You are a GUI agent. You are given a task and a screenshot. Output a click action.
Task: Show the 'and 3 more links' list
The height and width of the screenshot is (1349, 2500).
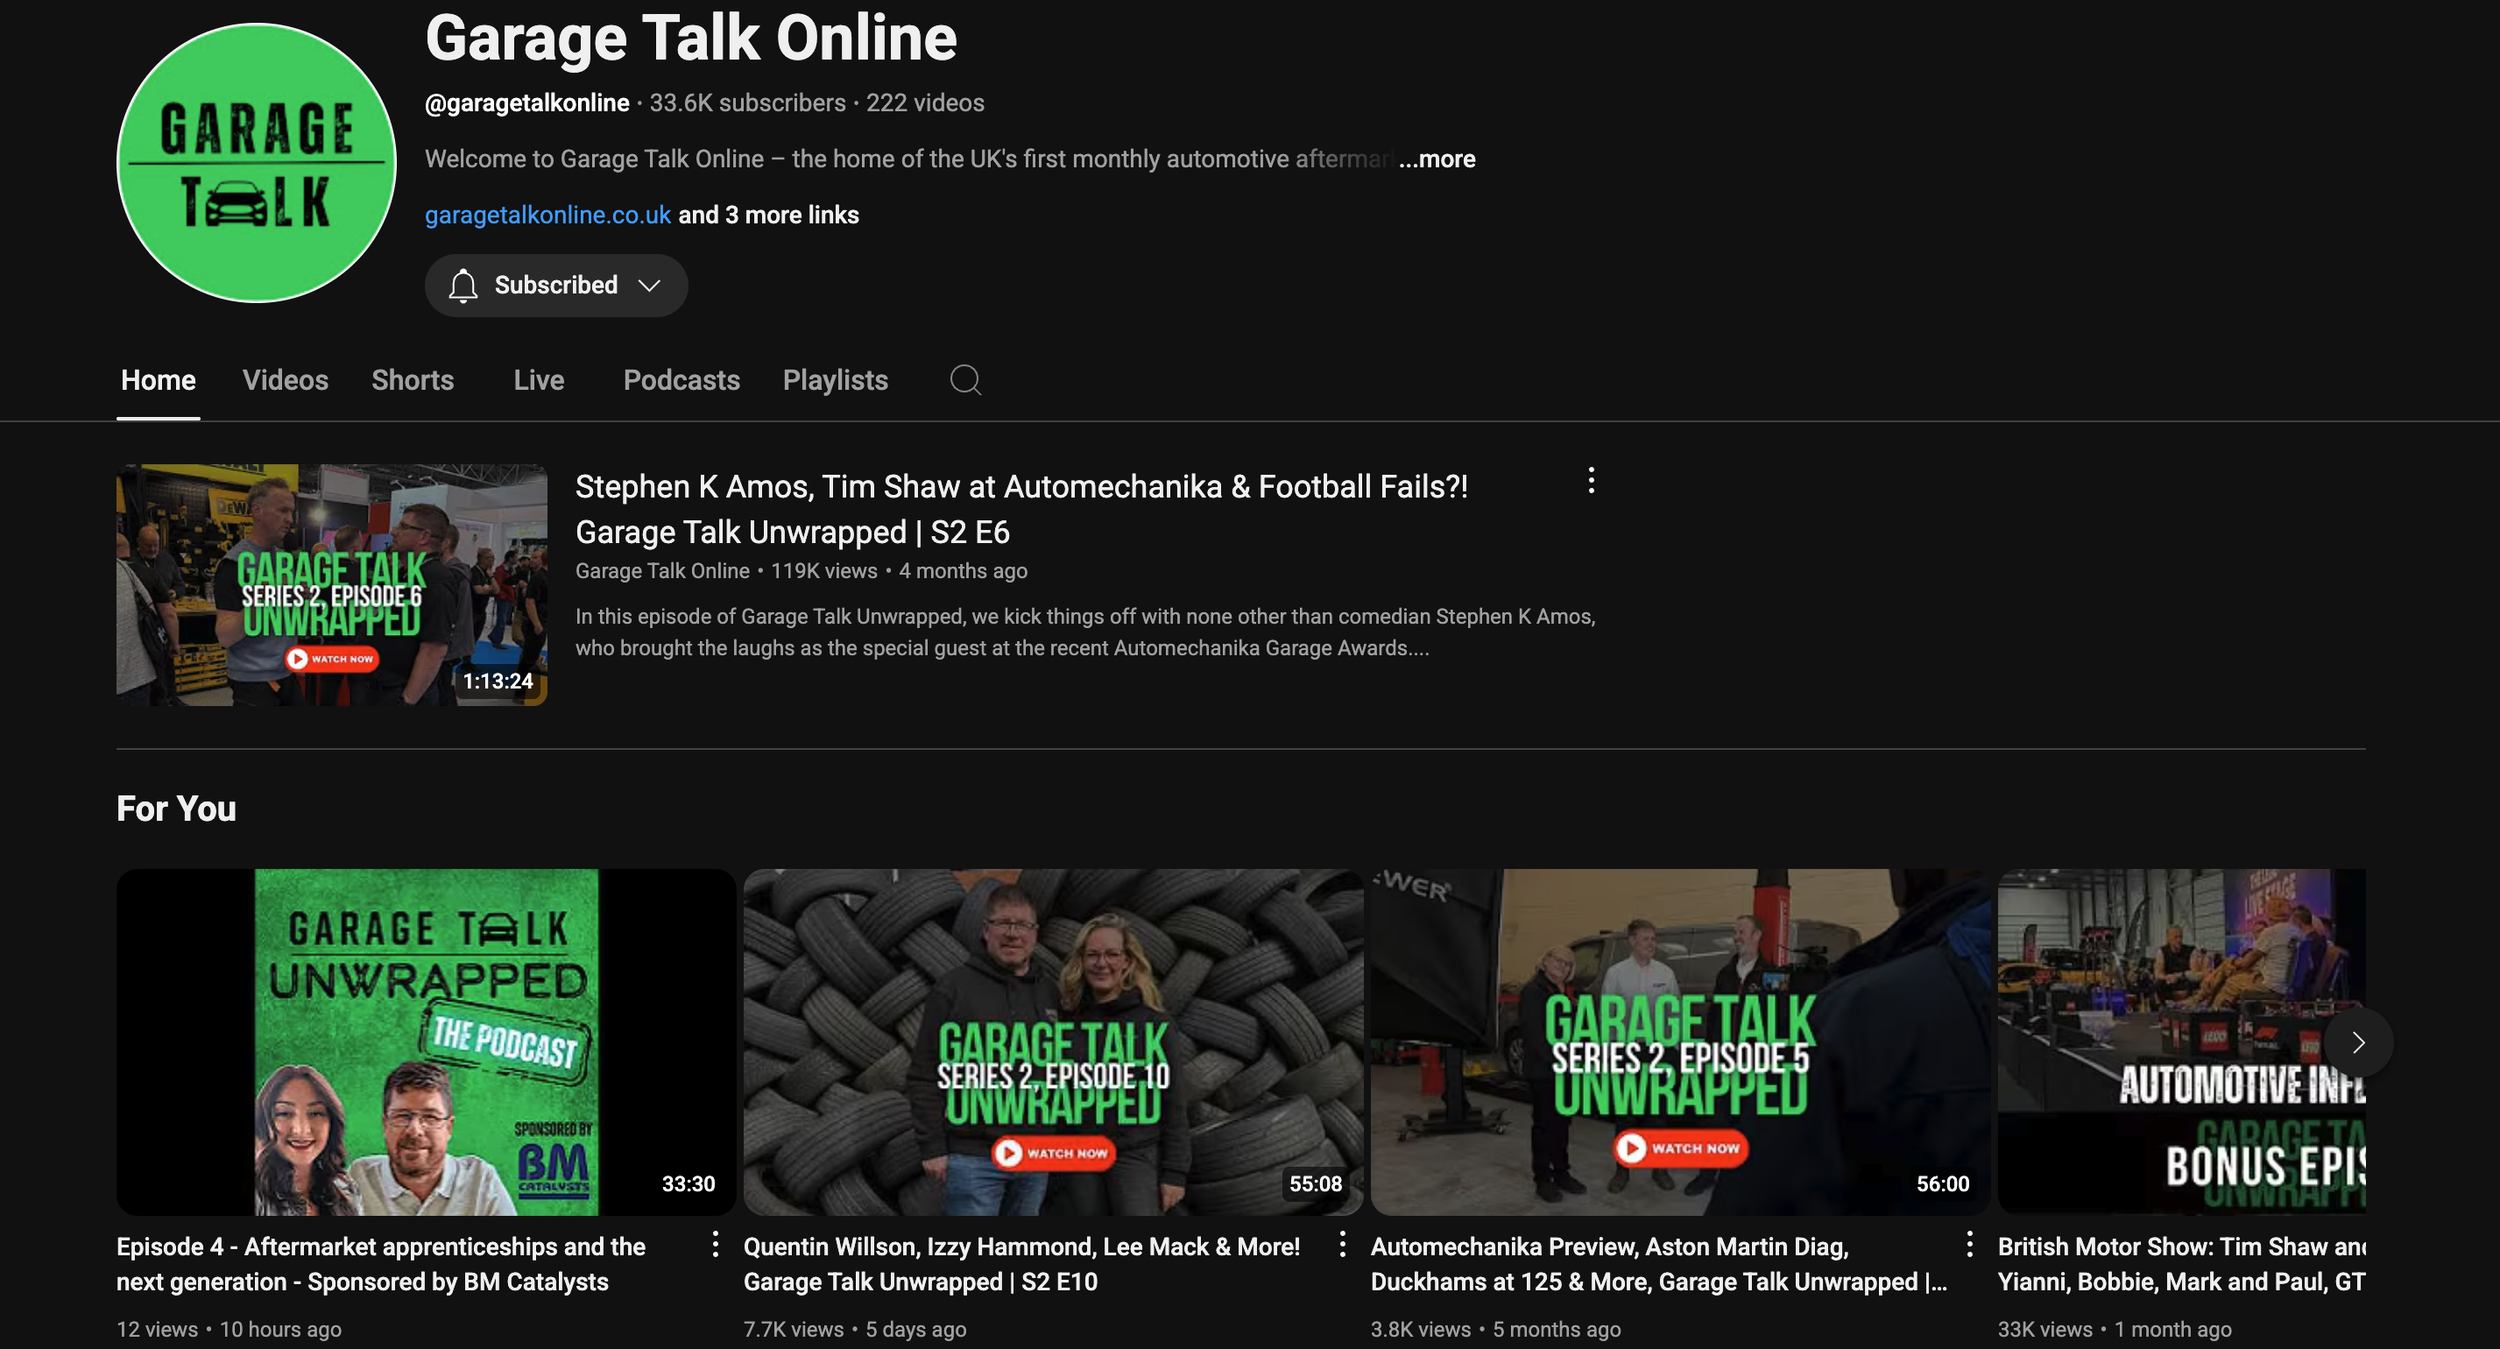coord(768,215)
